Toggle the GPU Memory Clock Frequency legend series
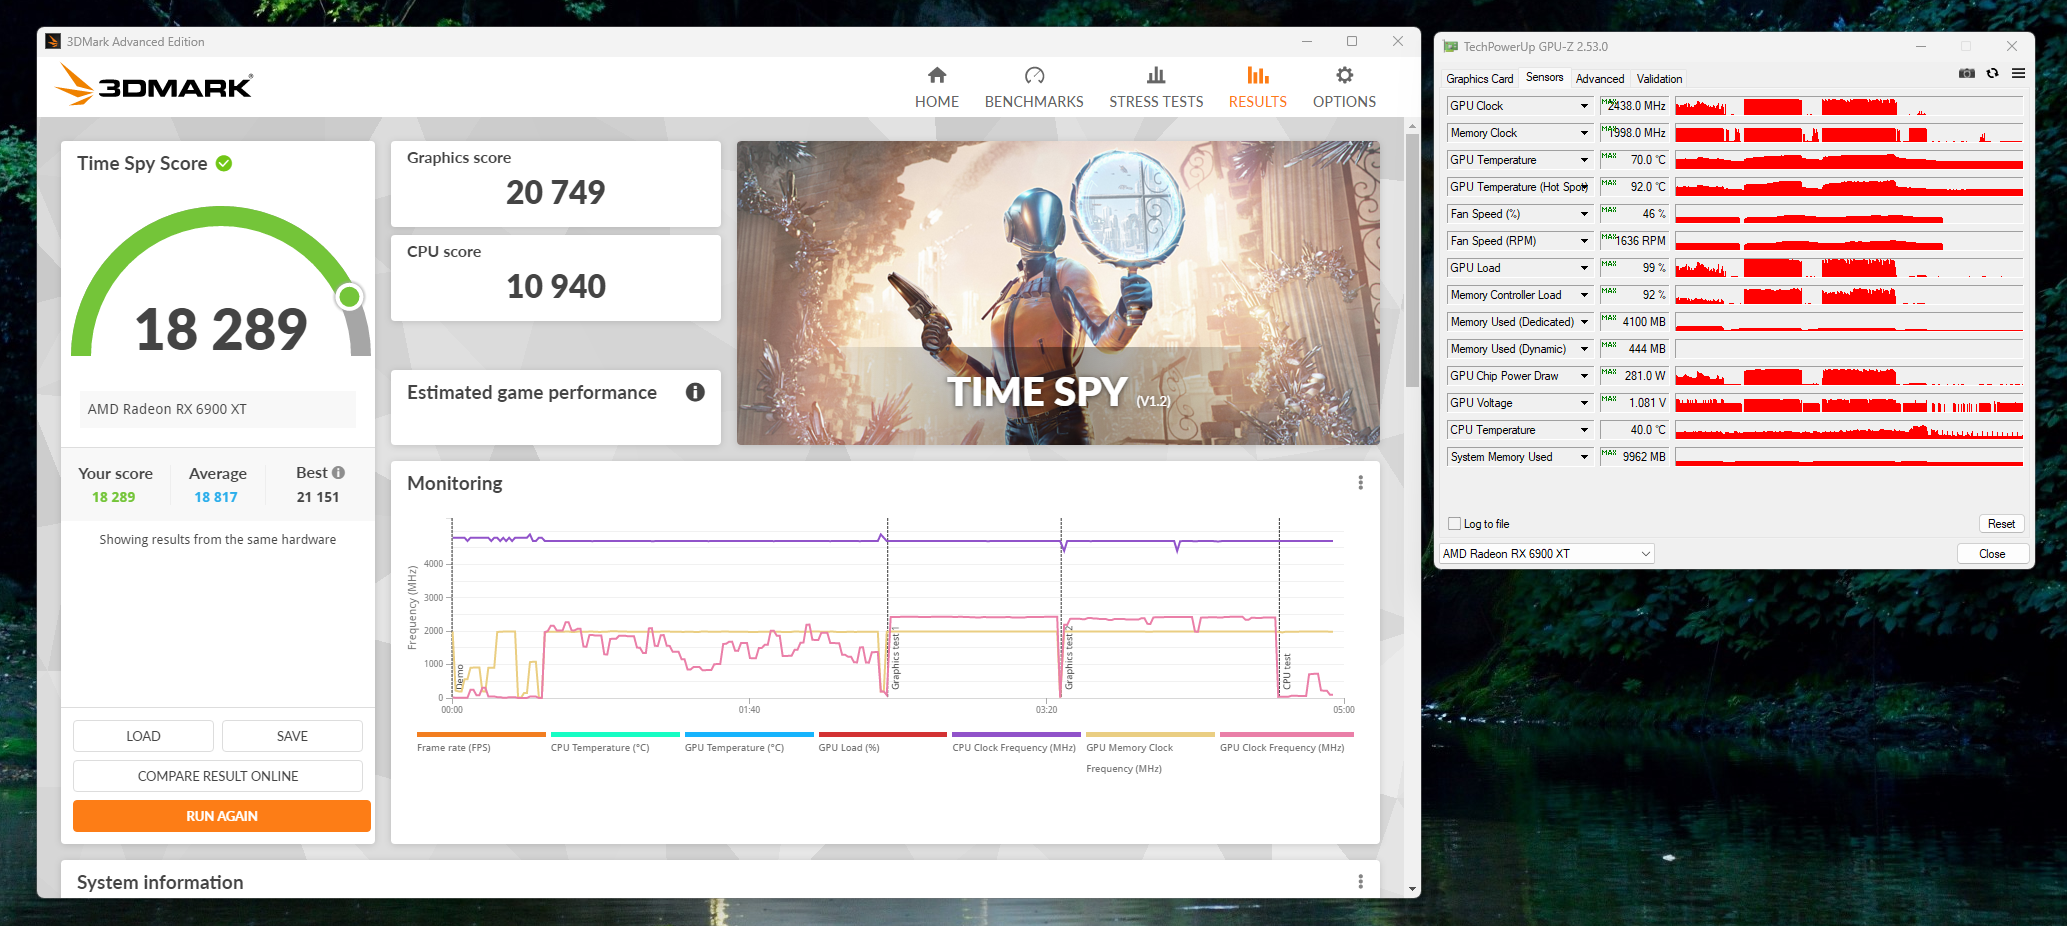2067x926 pixels. (x=1150, y=753)
